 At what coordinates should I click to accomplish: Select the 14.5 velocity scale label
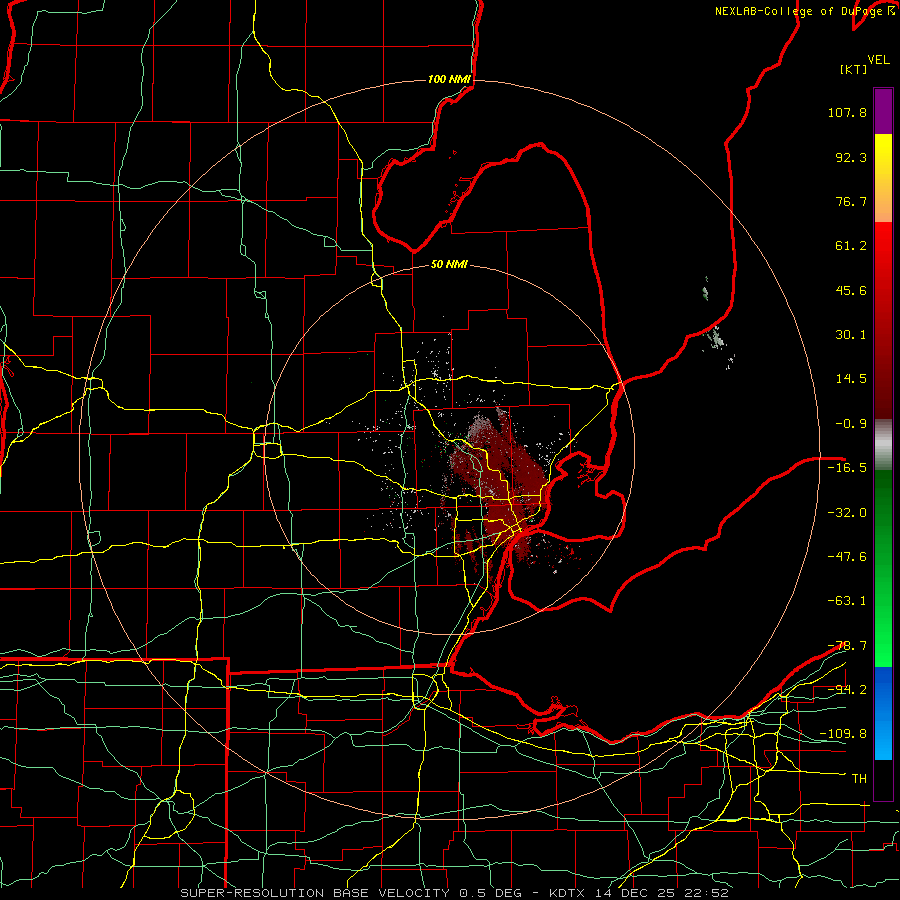[x=851, y=379]
